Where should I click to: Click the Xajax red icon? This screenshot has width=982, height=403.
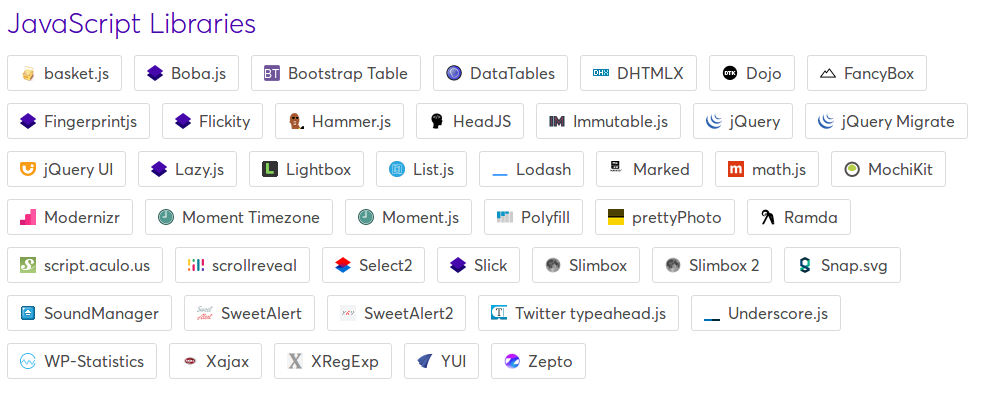coord(190,362)
